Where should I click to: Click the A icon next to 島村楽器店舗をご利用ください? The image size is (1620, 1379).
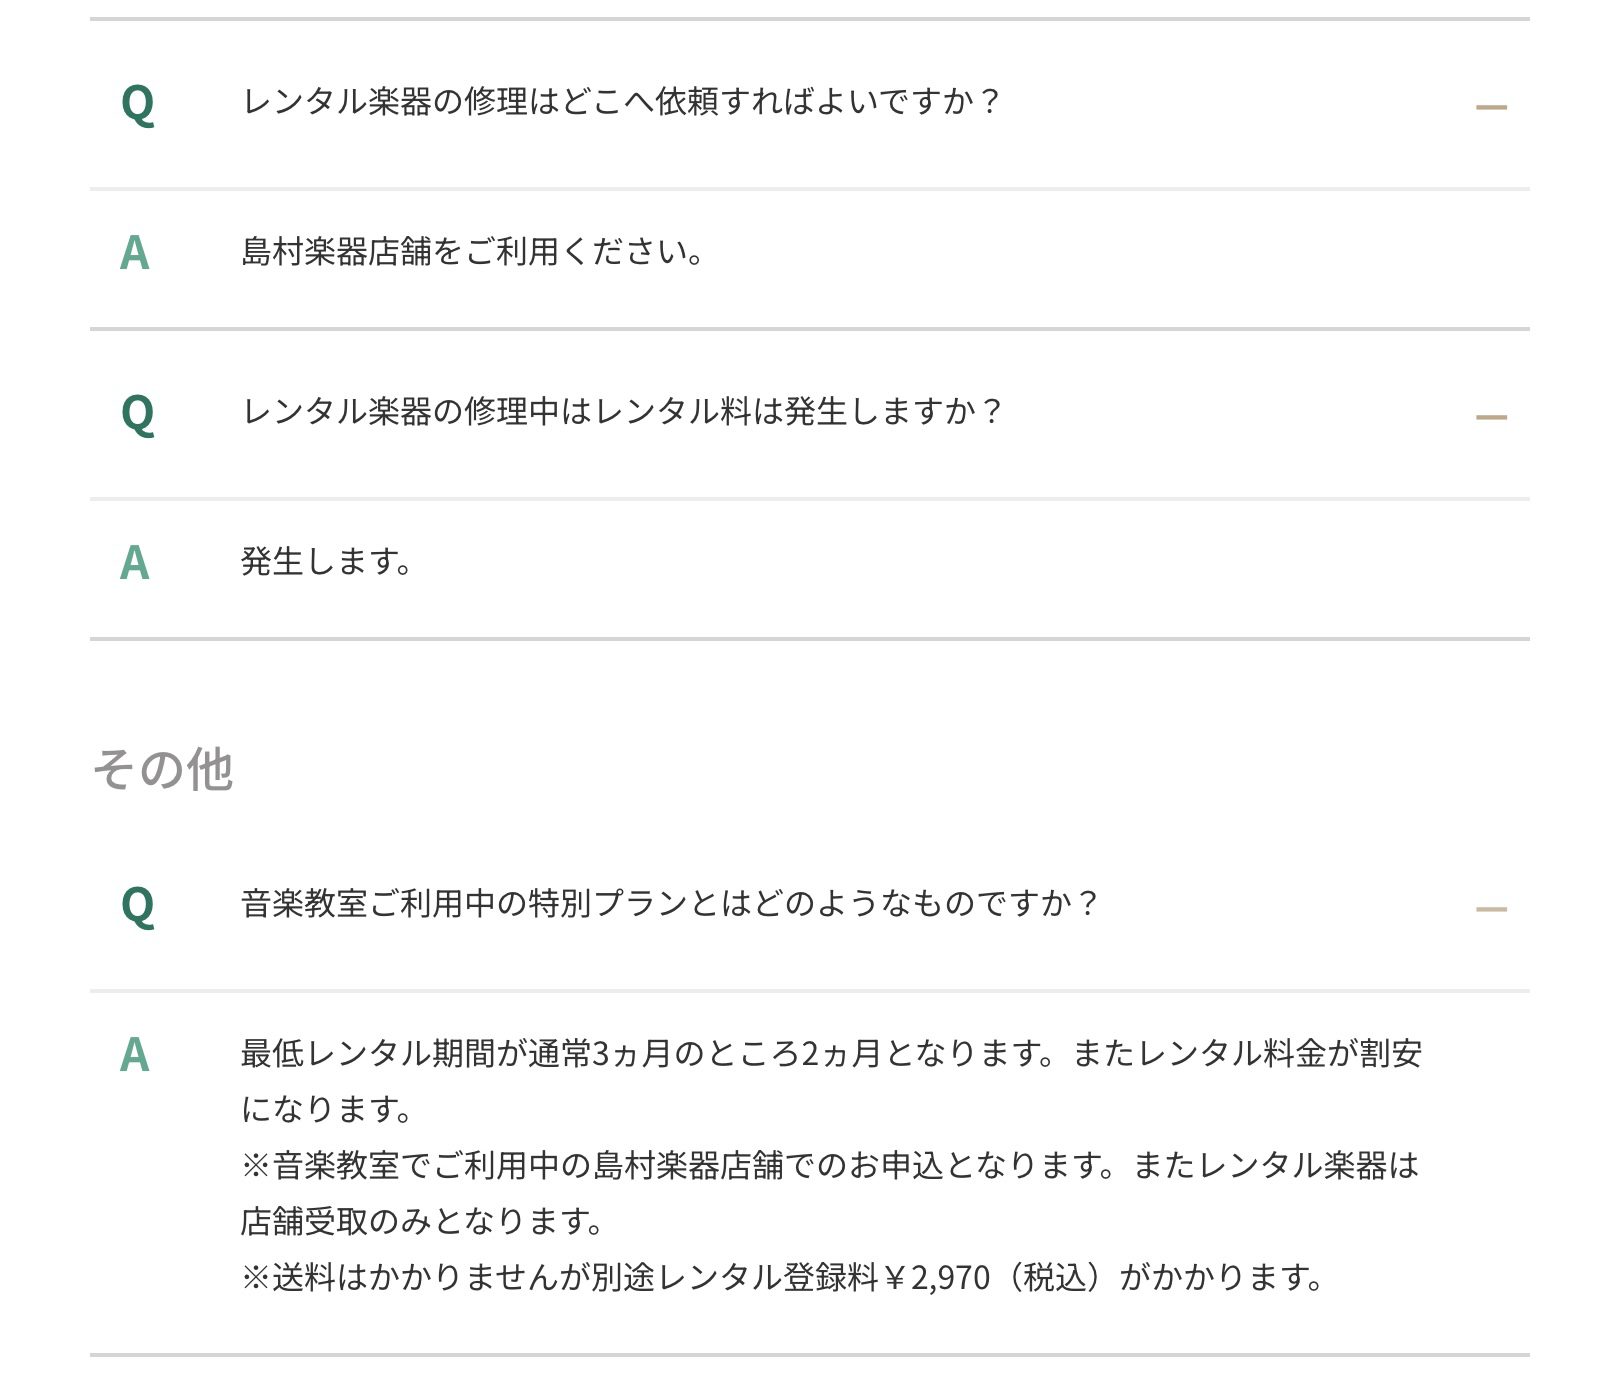coord(135,253)
